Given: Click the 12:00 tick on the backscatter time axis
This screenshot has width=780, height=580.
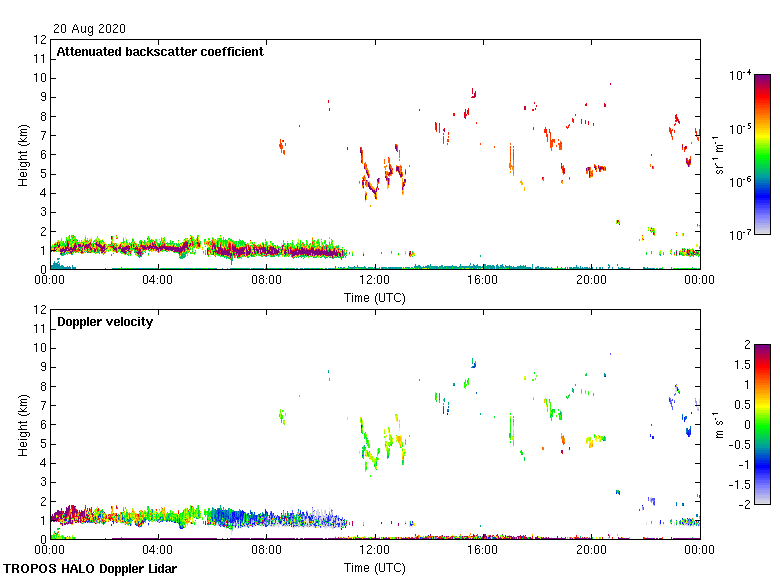Looking at the screenshot, I should pyautogui.click(x=374, y=282).
